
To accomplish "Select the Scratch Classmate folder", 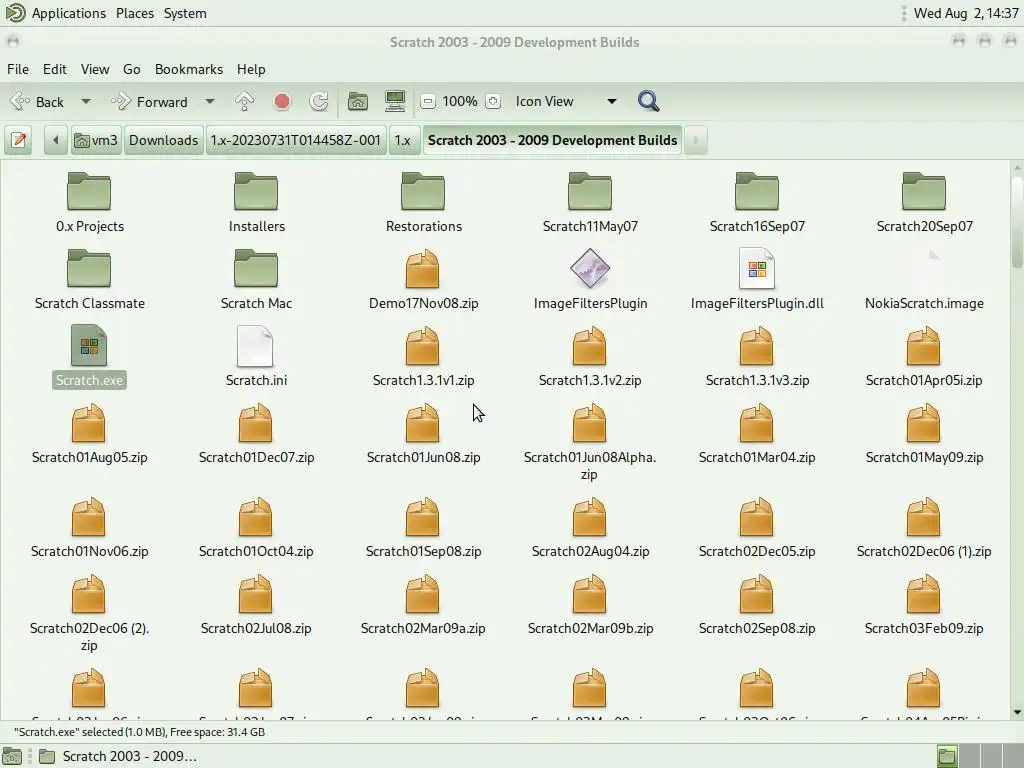I will click(x=89, y=280).
